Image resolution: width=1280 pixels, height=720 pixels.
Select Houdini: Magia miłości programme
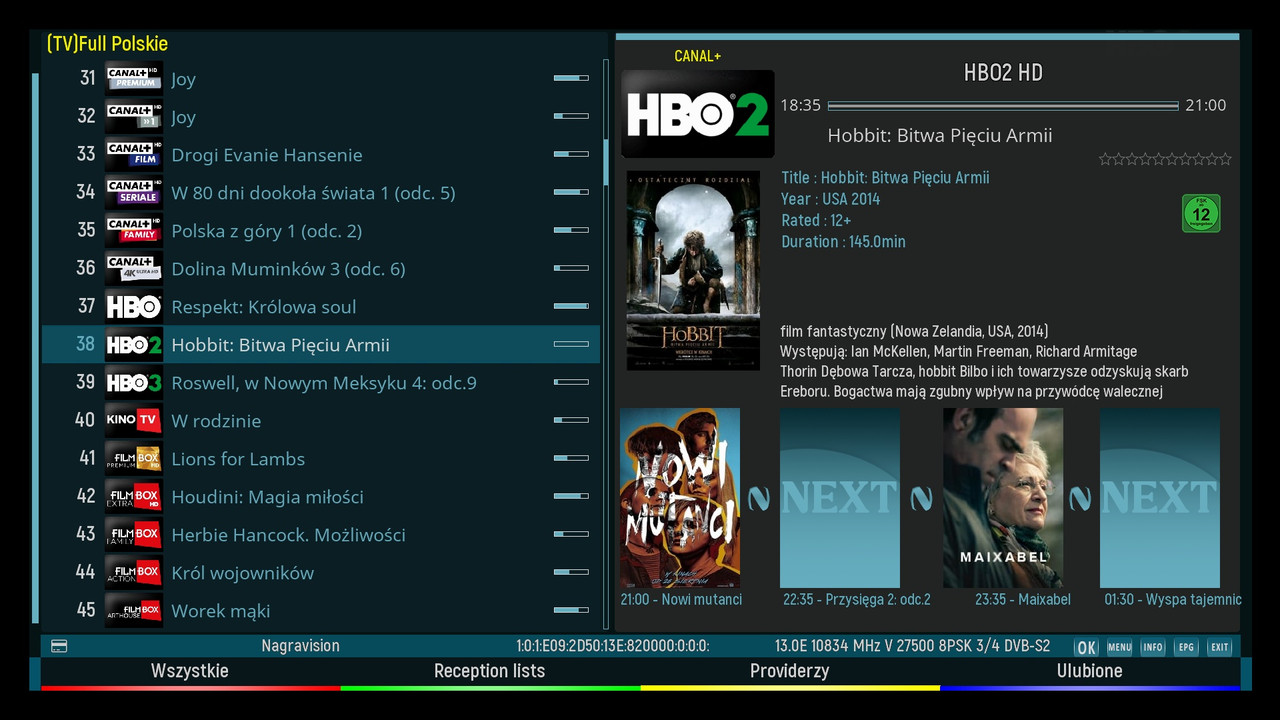(267, 497)
